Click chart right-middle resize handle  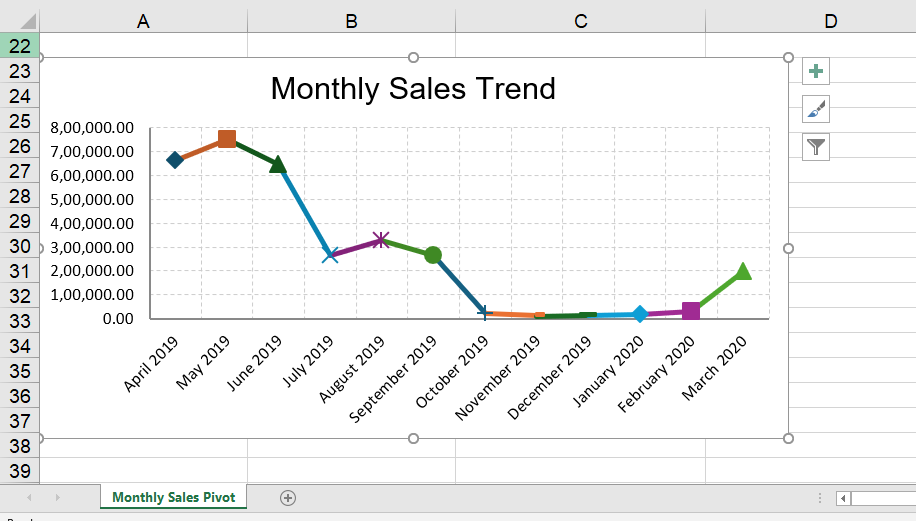[x=788, y=248]
